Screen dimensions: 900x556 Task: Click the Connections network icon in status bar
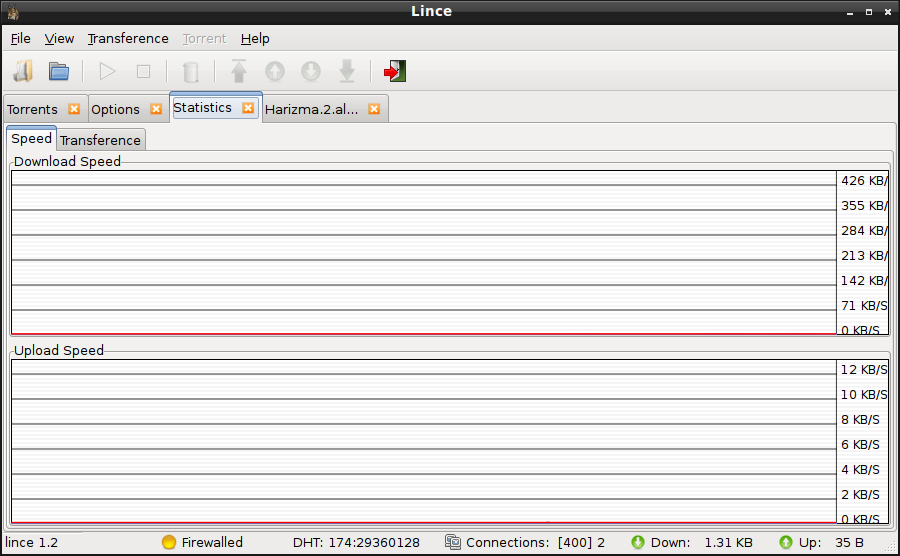pos(453,542)
